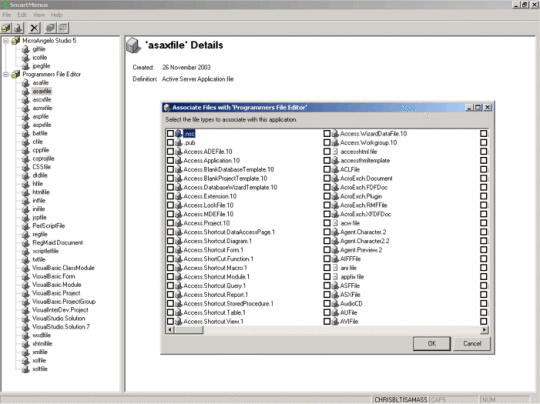The image size is (540, 404).
Task: Click the document icon next to ani file
Action: (335, 268)
